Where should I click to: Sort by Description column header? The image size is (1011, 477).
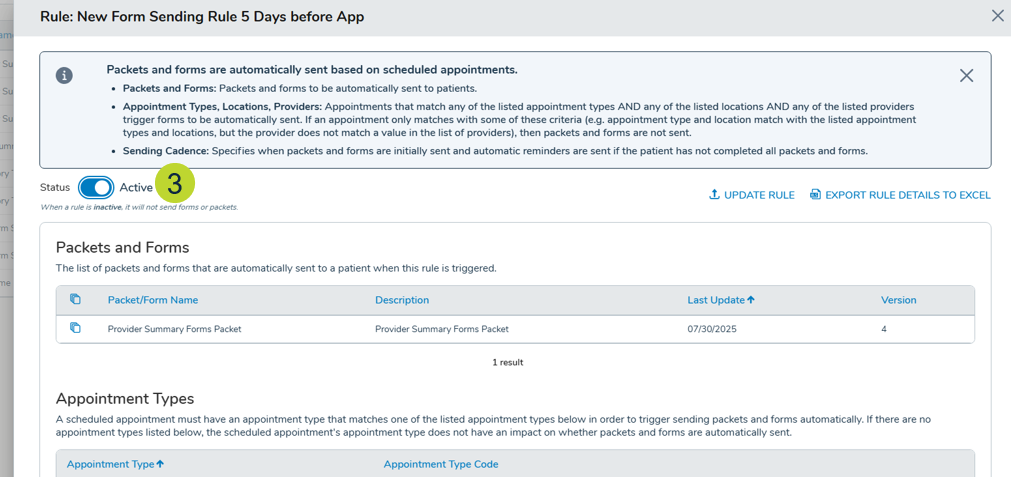(x=402, y=300)
